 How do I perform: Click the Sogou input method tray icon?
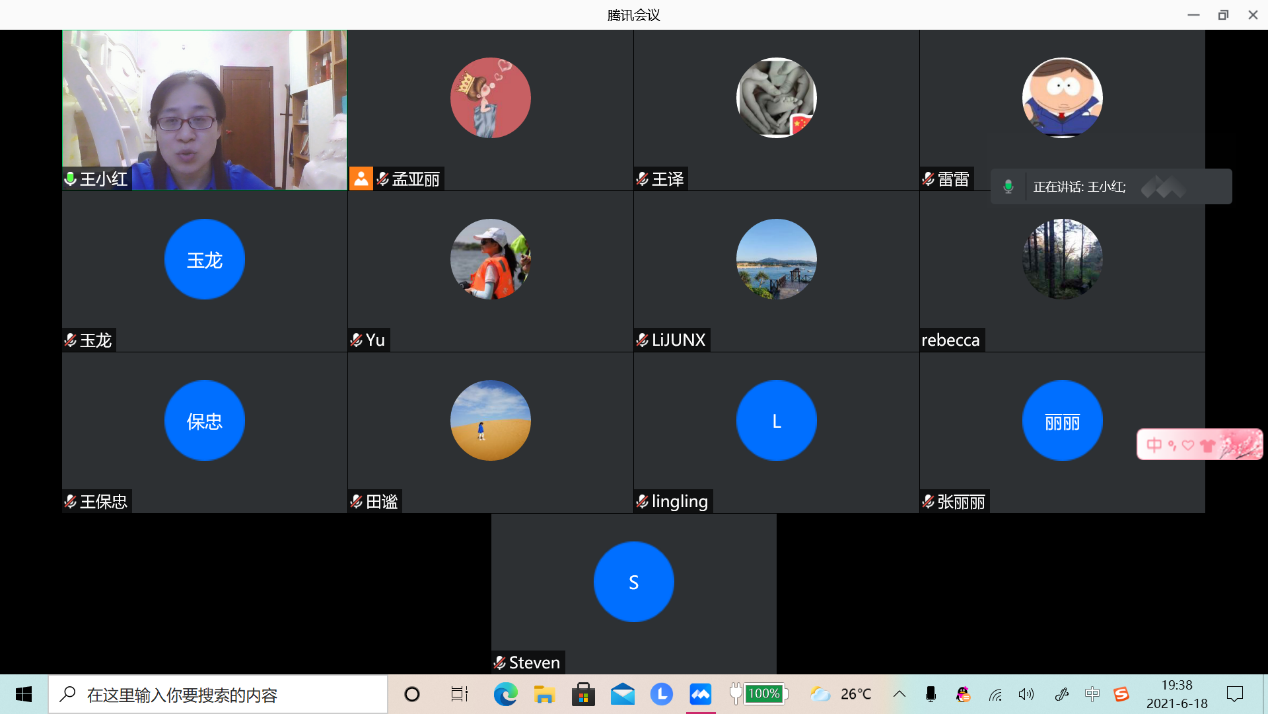click(1121, 694)
